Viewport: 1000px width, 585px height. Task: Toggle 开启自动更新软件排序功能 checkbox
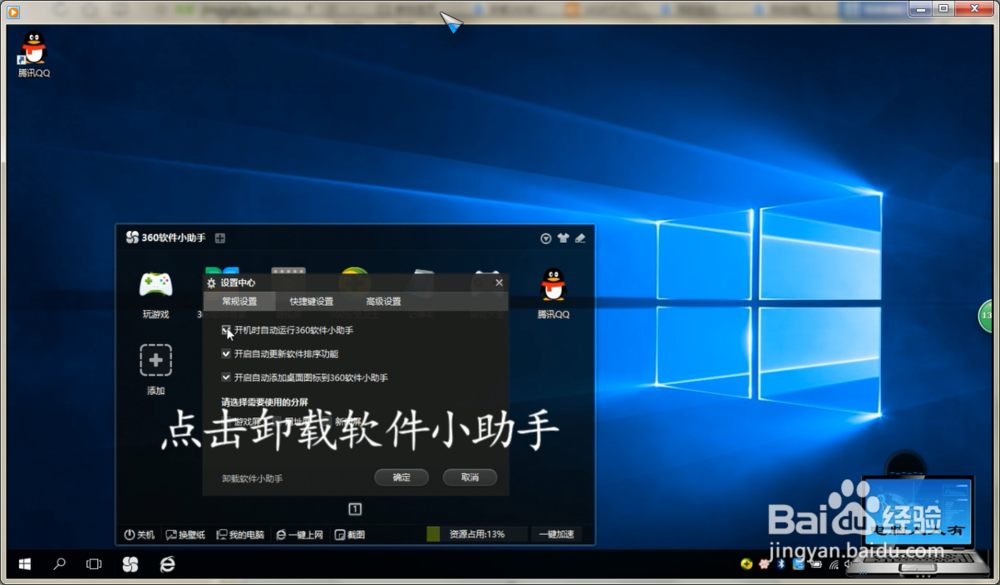pyautogui.click(x=226, y=353)
